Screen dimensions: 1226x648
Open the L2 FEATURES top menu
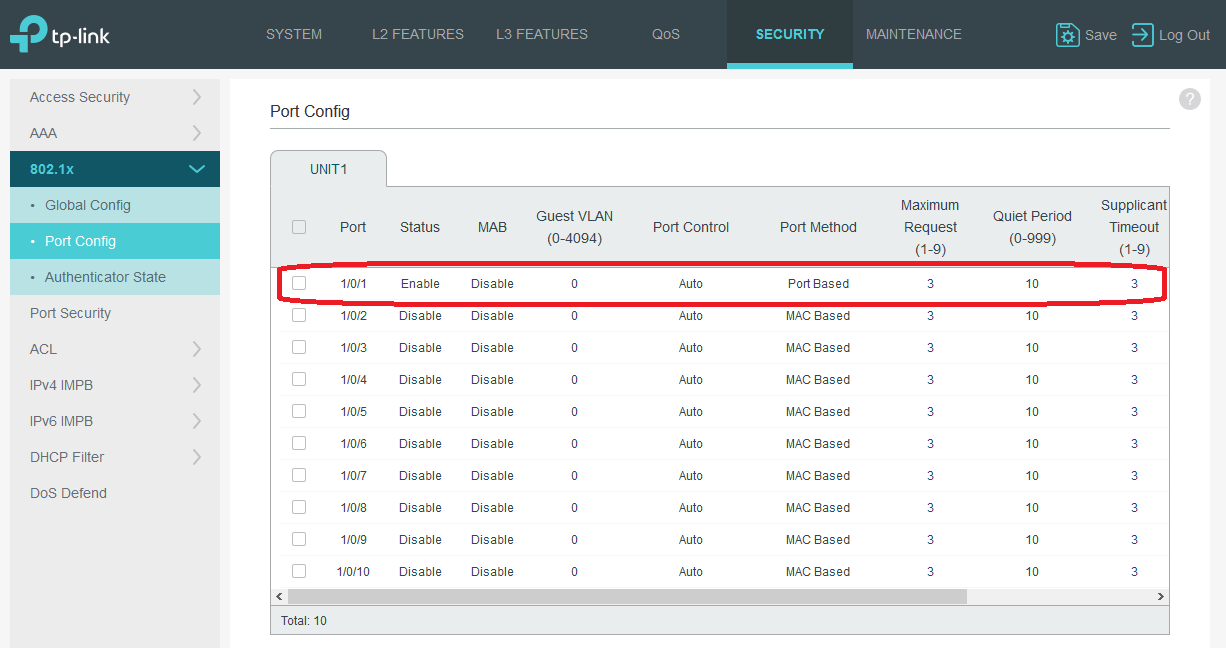417,34
